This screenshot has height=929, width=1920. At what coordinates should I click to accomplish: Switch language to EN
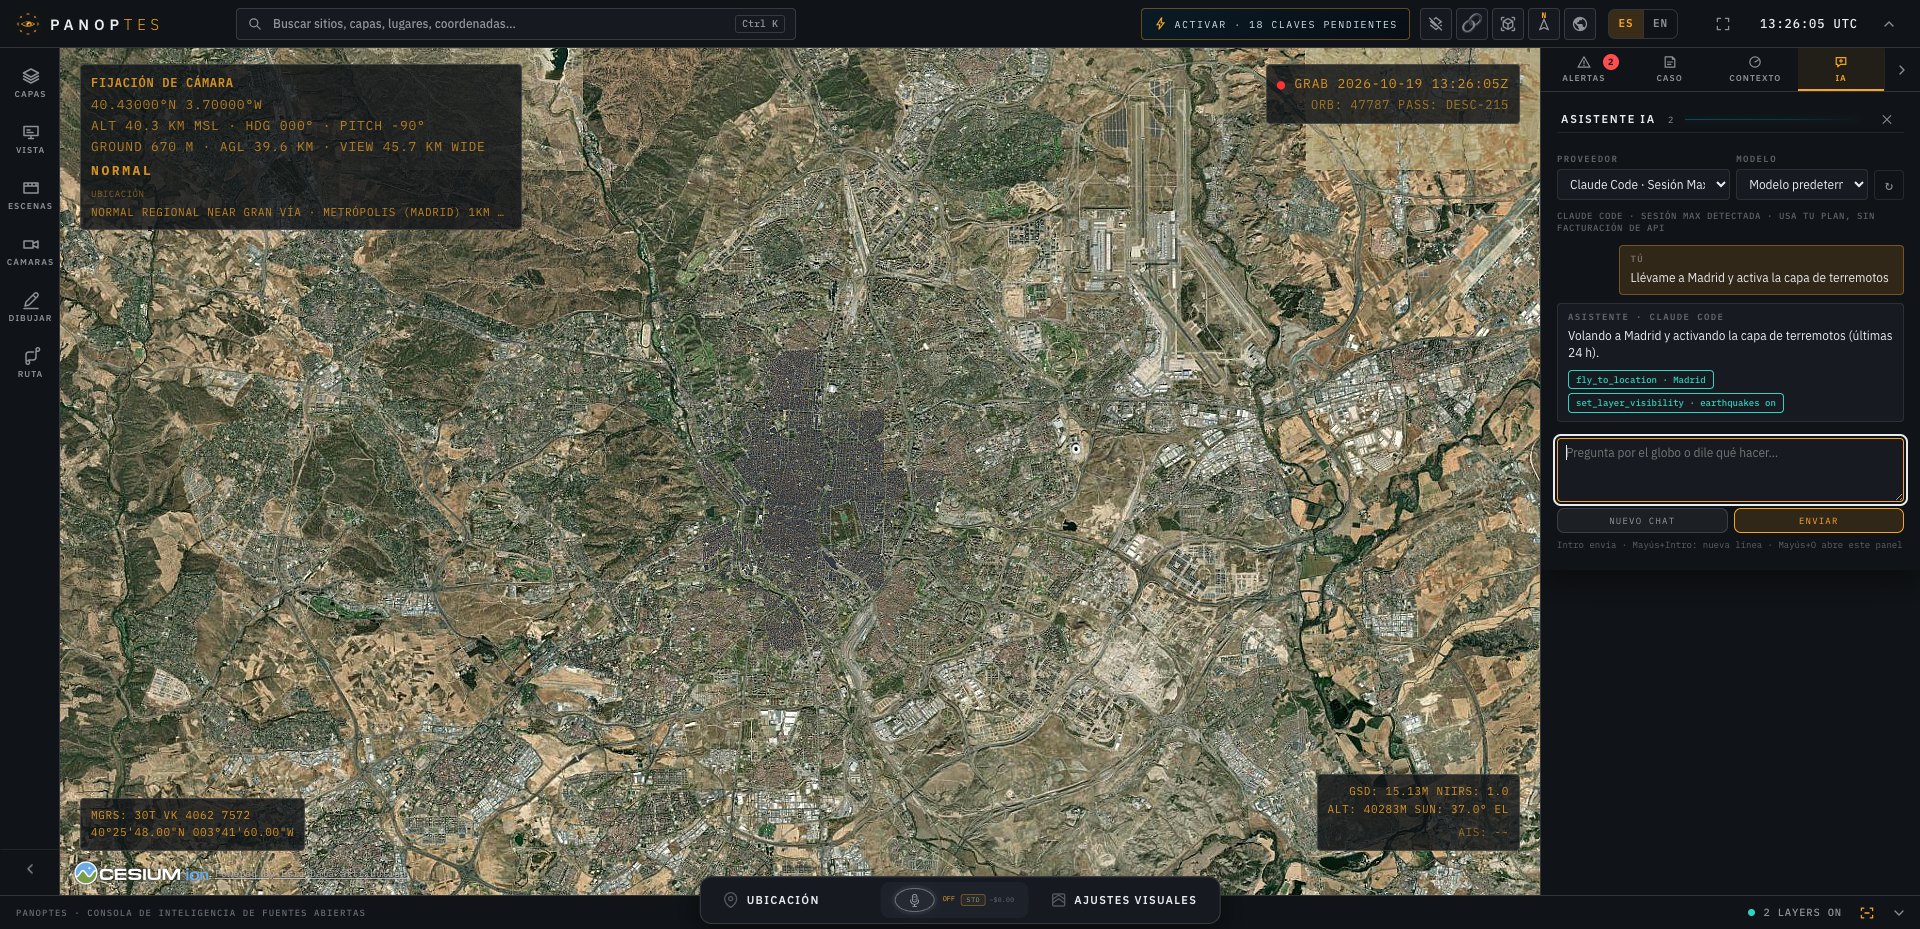[x=1660, y=24]
